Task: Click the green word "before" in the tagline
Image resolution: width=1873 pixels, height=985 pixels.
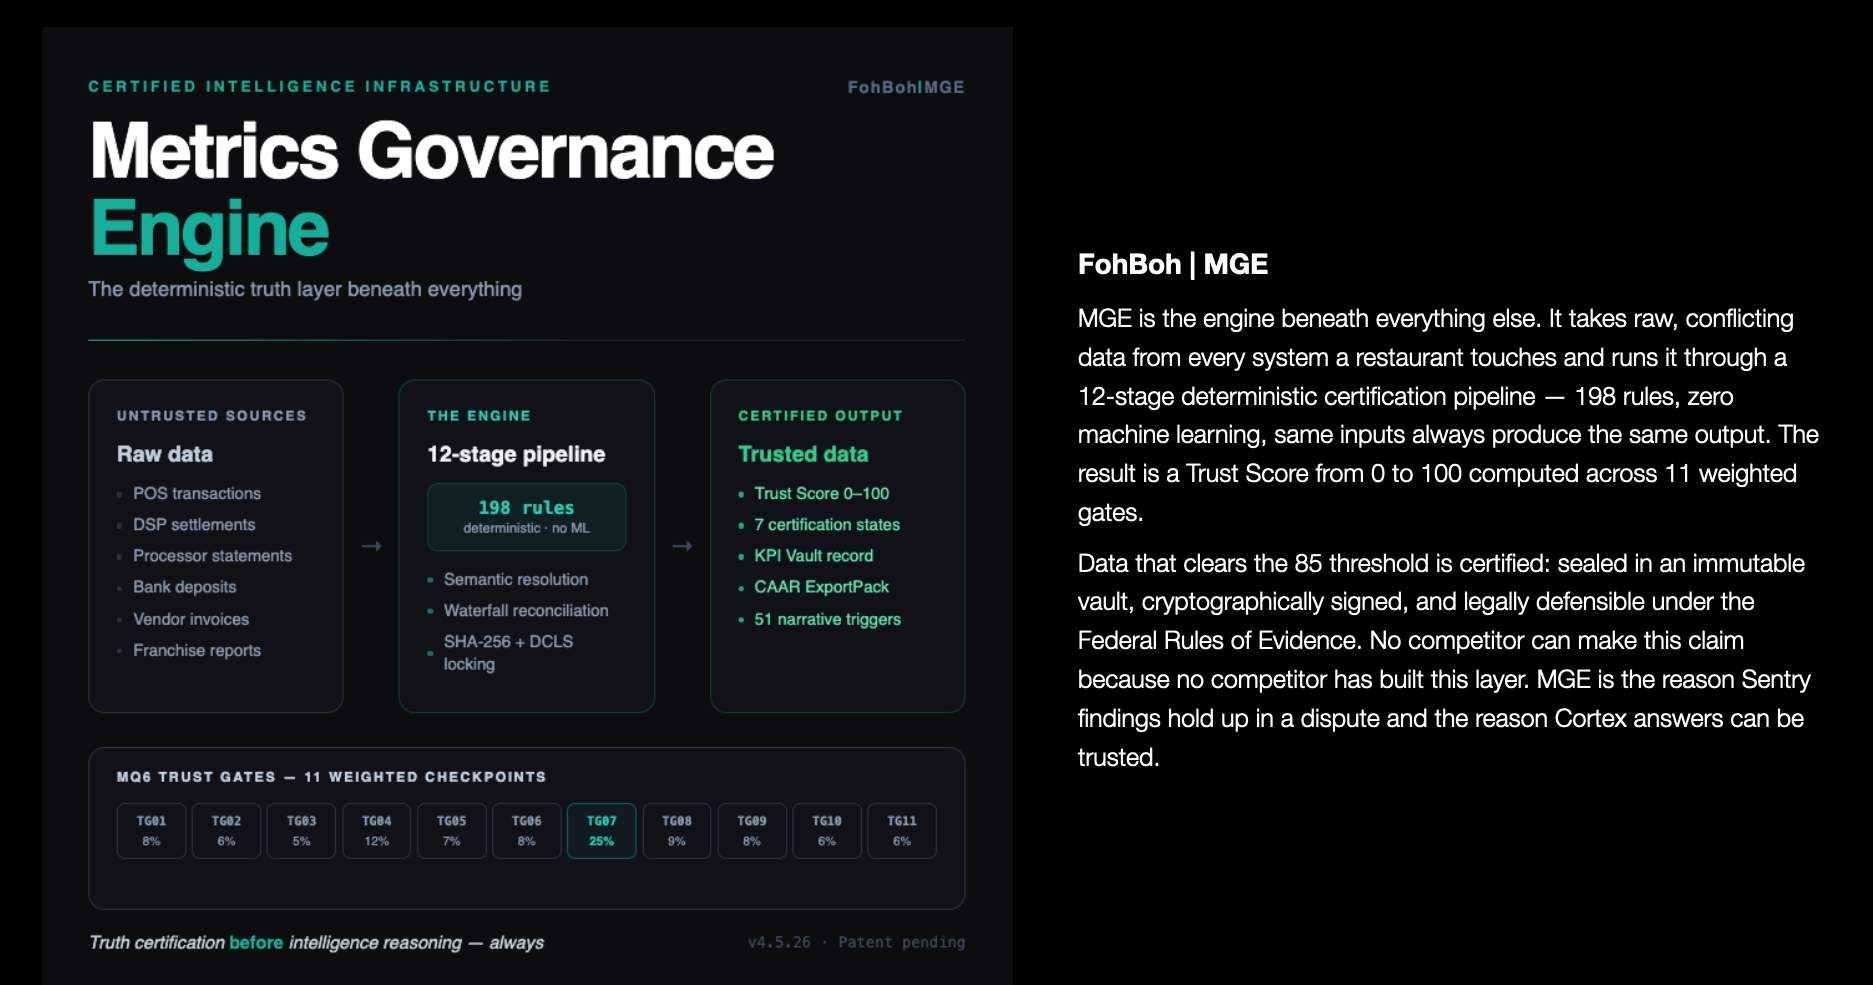Action: [256, 943]
